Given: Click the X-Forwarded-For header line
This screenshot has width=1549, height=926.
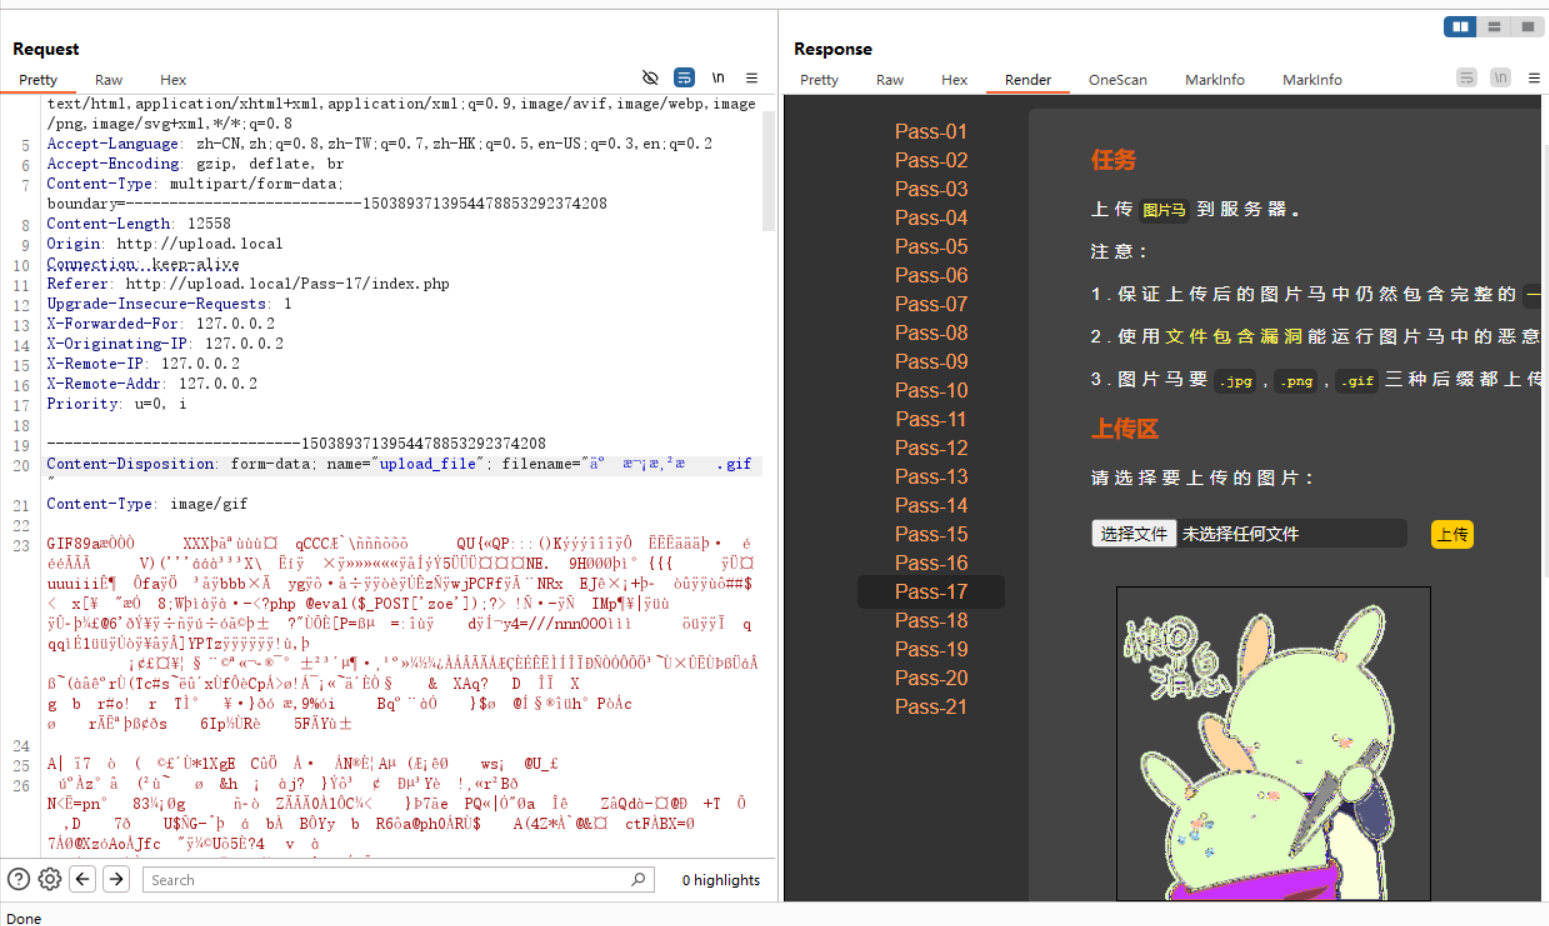Looking at the screenshot, I should coord(160,324).
